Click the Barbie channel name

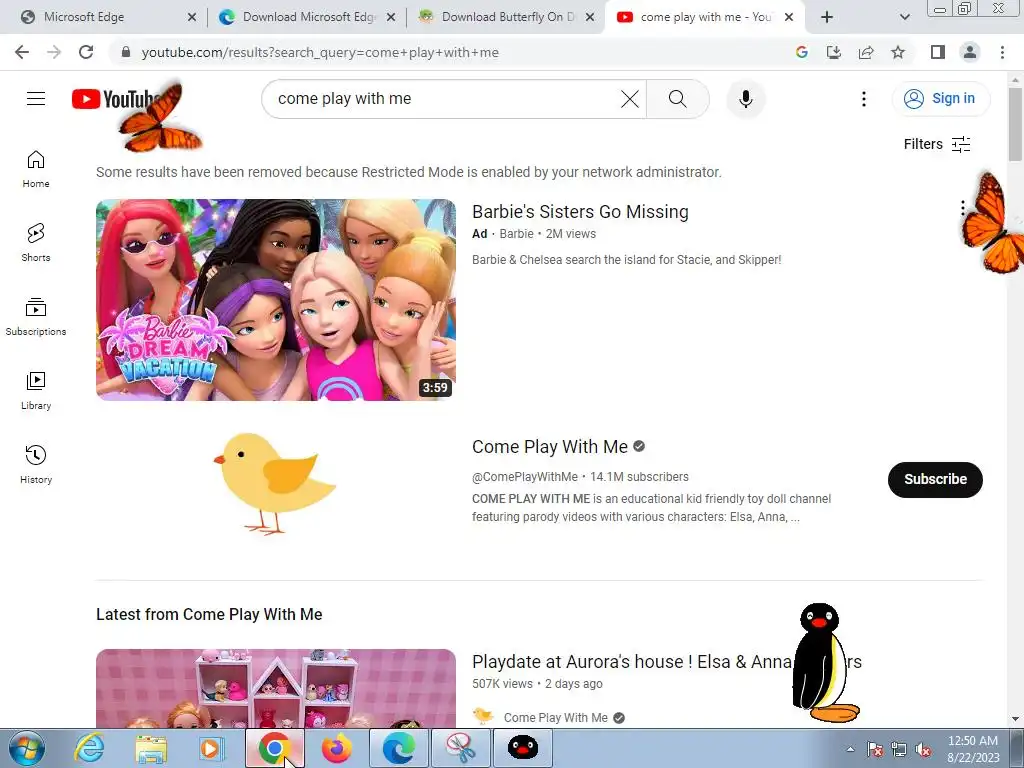(516, 234)
